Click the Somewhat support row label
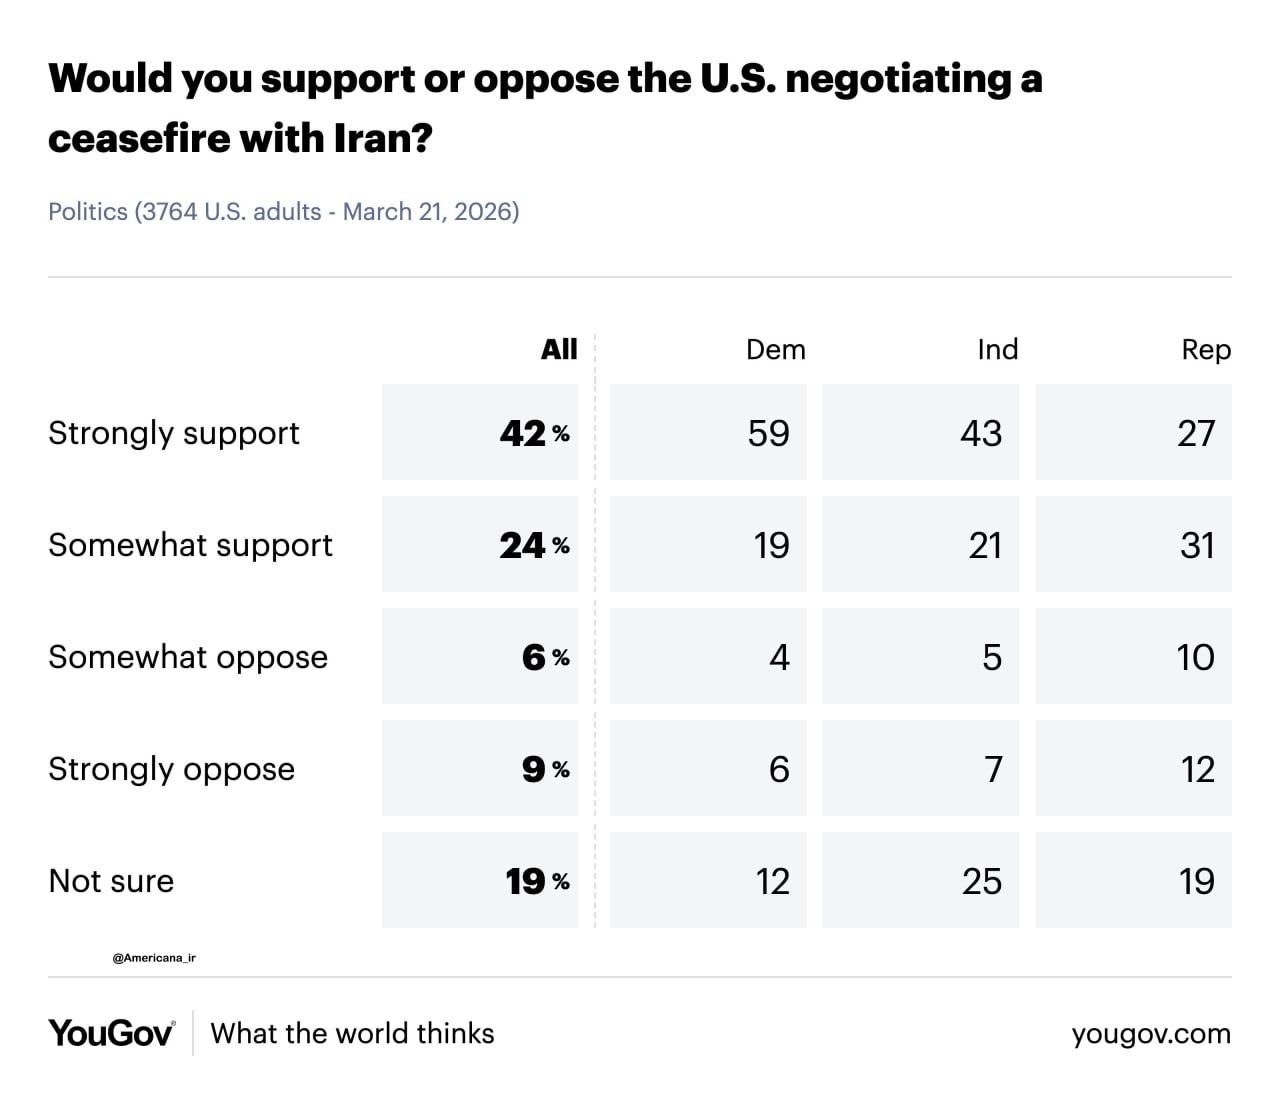 coord(190,545)
